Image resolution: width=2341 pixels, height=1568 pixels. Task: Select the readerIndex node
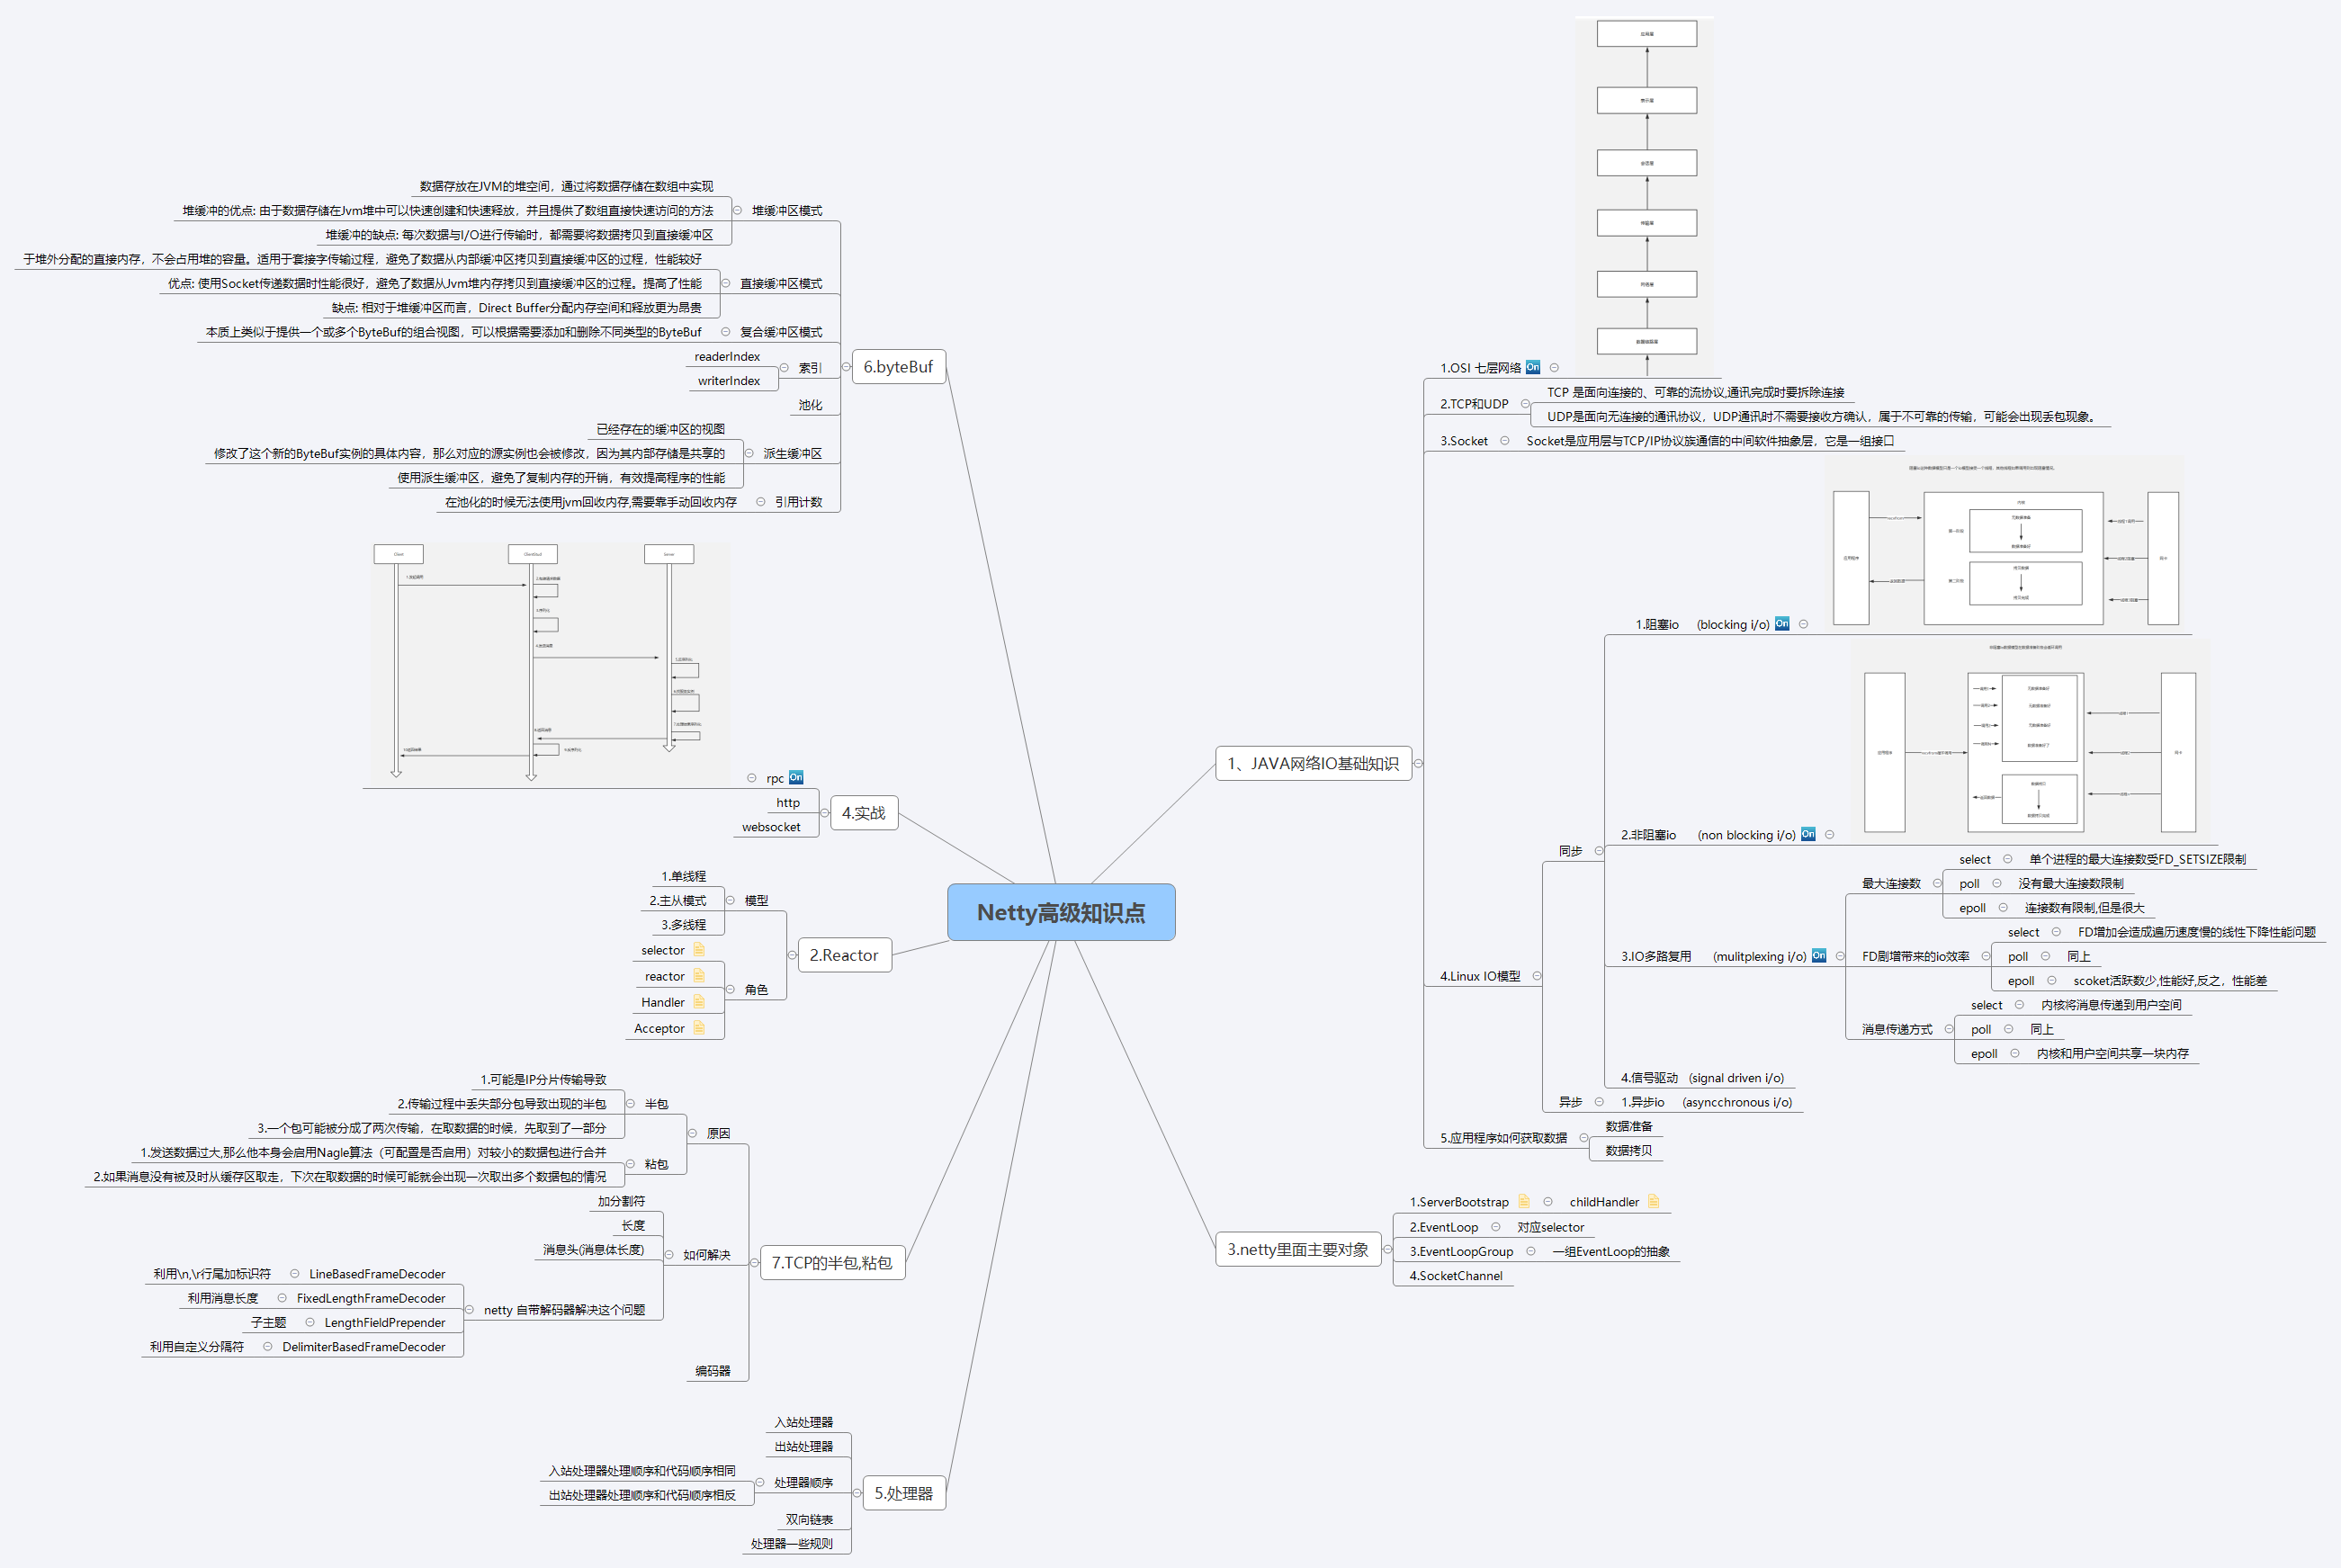tap(727, 356)
